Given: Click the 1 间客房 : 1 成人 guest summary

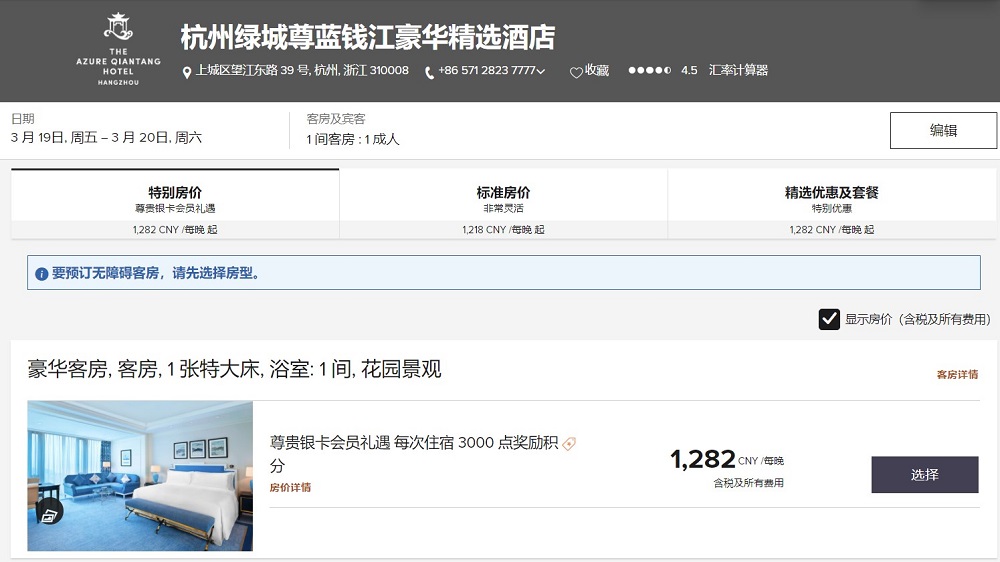Looking at the screenshot, I should pos(353,139).
